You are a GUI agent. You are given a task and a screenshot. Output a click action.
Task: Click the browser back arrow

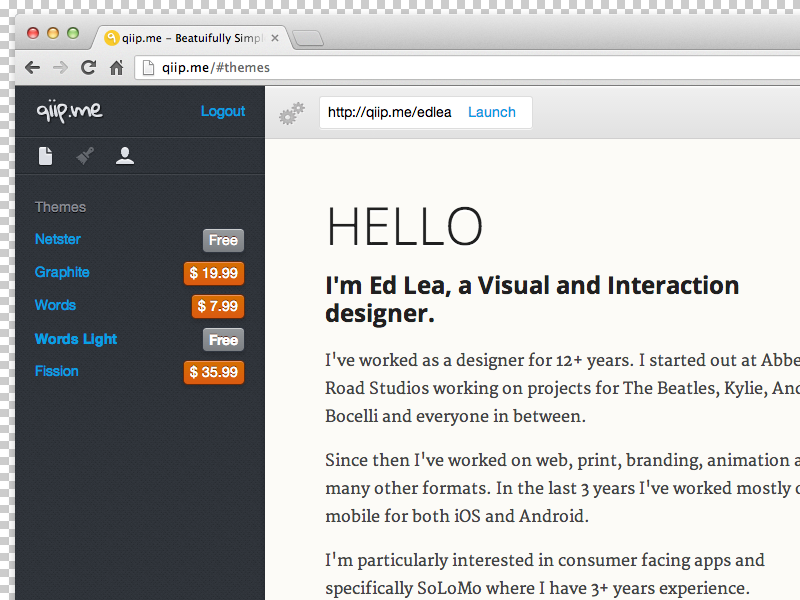click(x=33, y=68)
